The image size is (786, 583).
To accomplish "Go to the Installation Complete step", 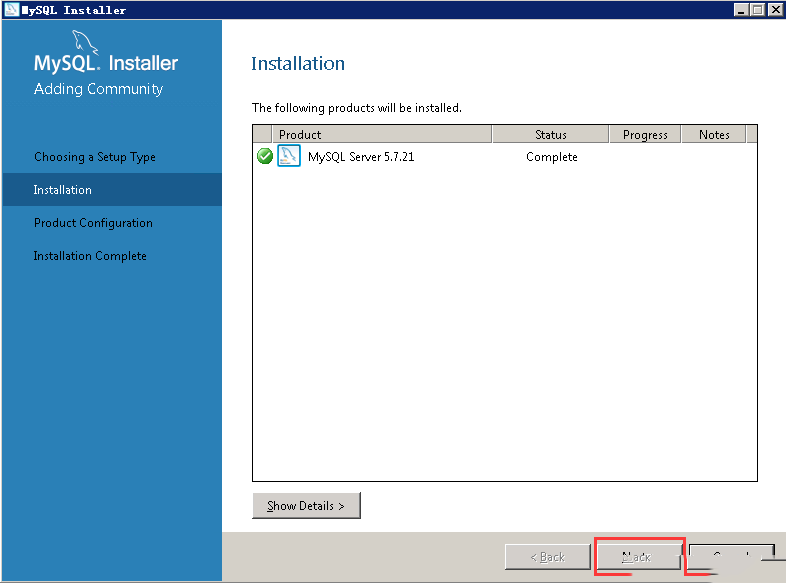I will 90,256.
